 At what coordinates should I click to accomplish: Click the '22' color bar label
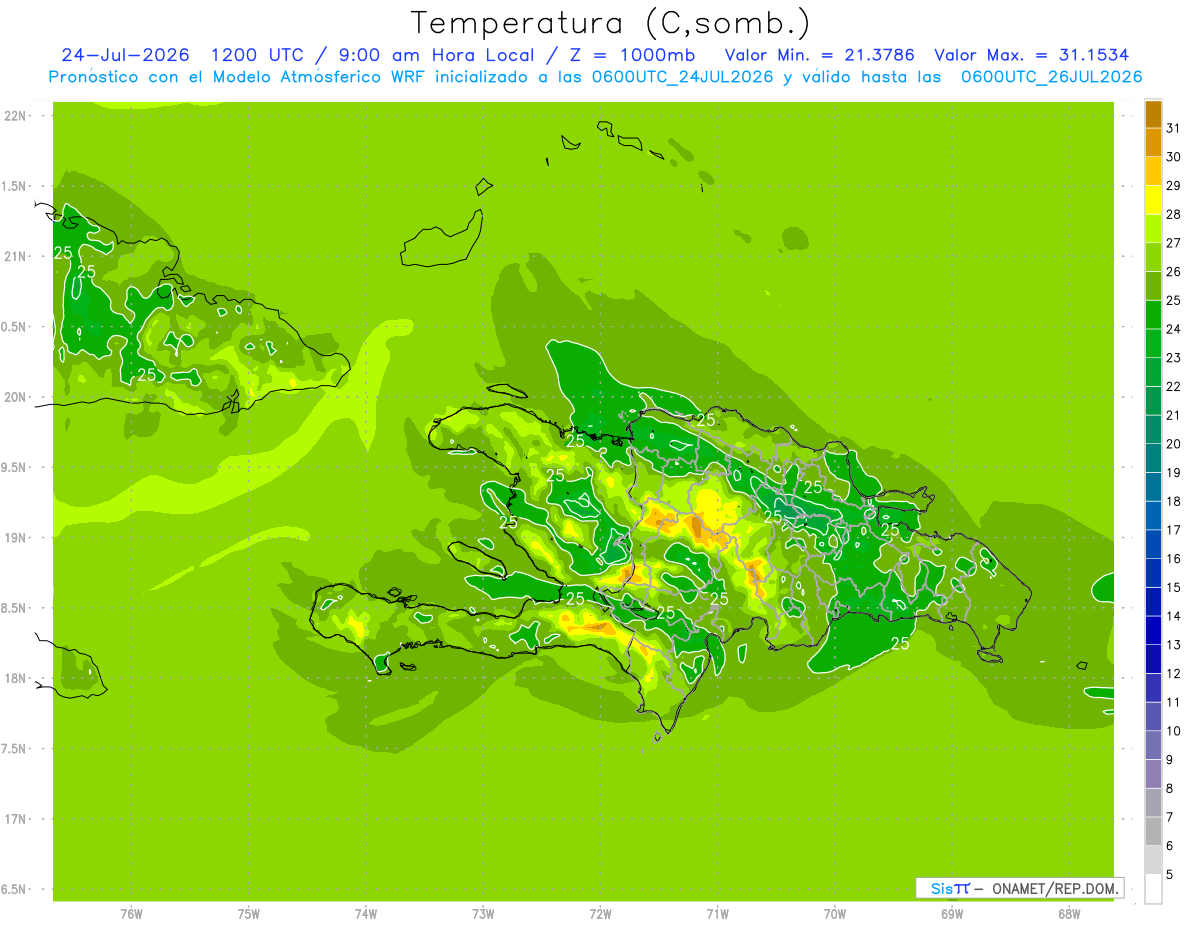coord(1173,386)
